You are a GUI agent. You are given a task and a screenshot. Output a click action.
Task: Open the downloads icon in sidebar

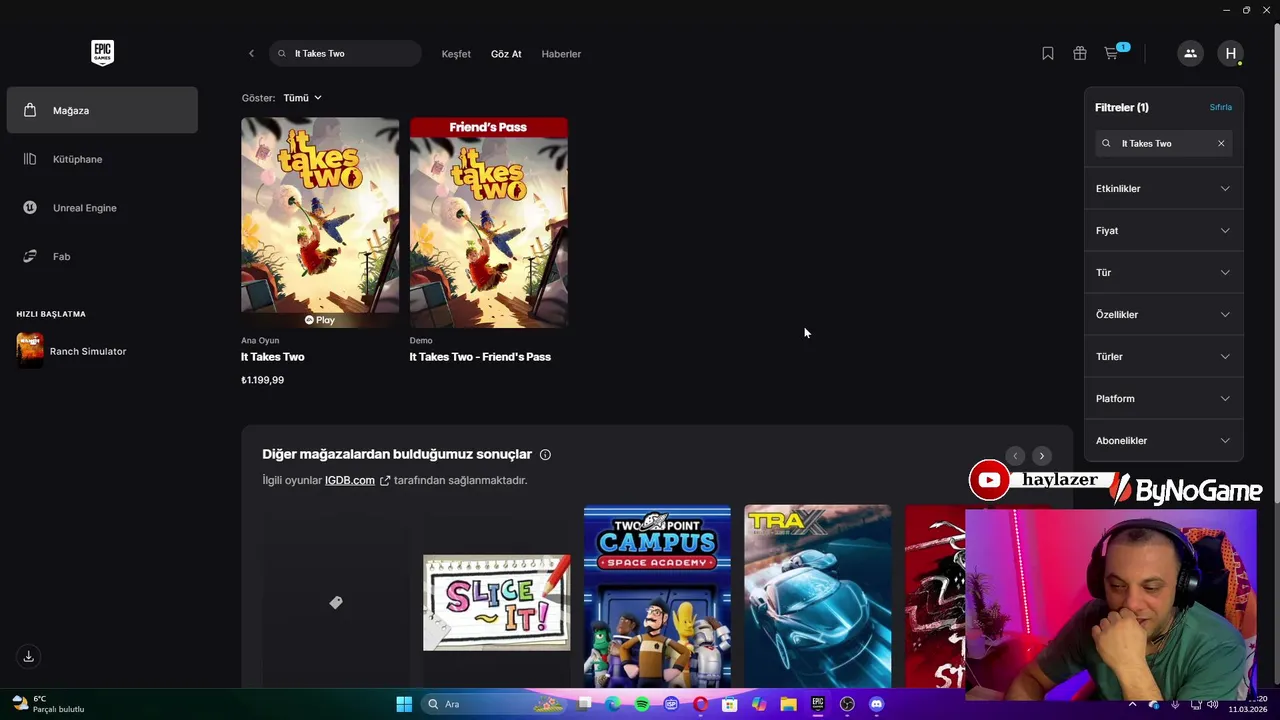click(28, 656)
